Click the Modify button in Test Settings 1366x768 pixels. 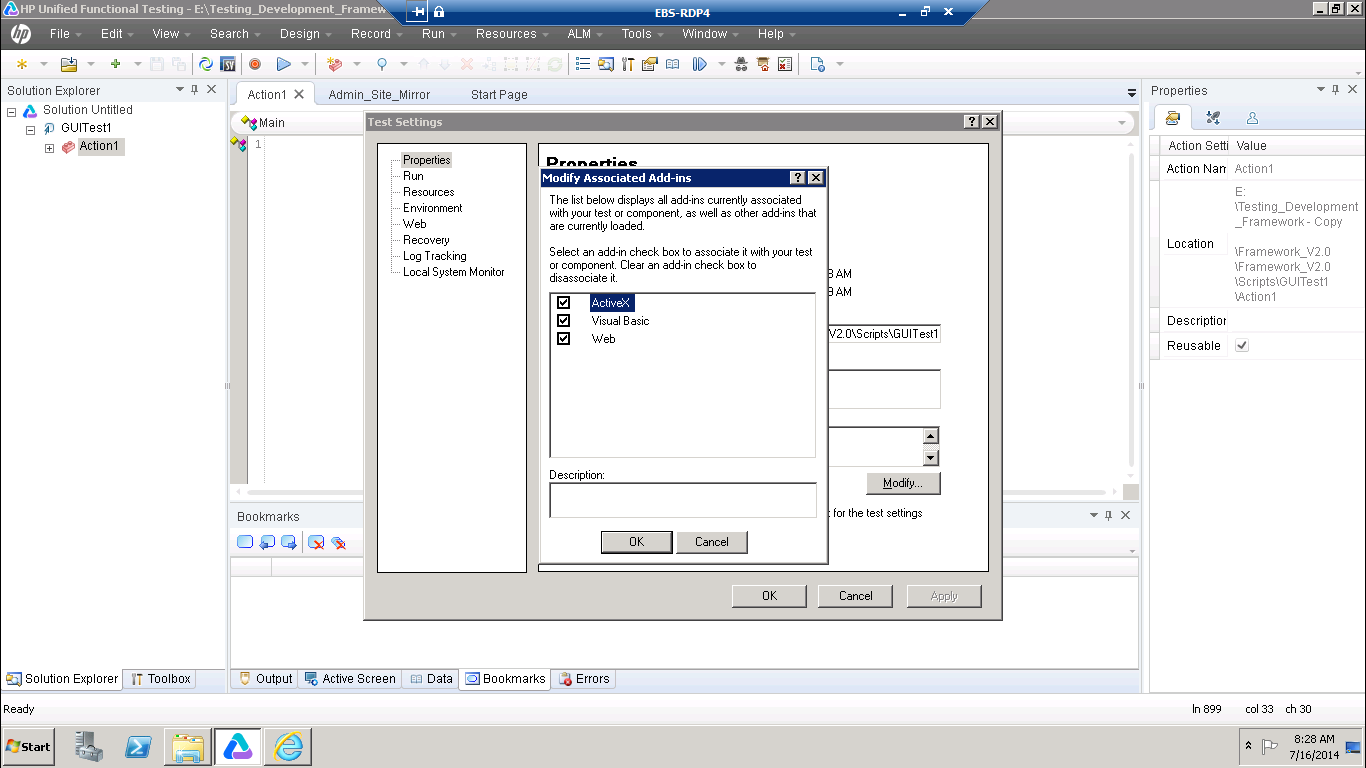[x=902, y=483]
